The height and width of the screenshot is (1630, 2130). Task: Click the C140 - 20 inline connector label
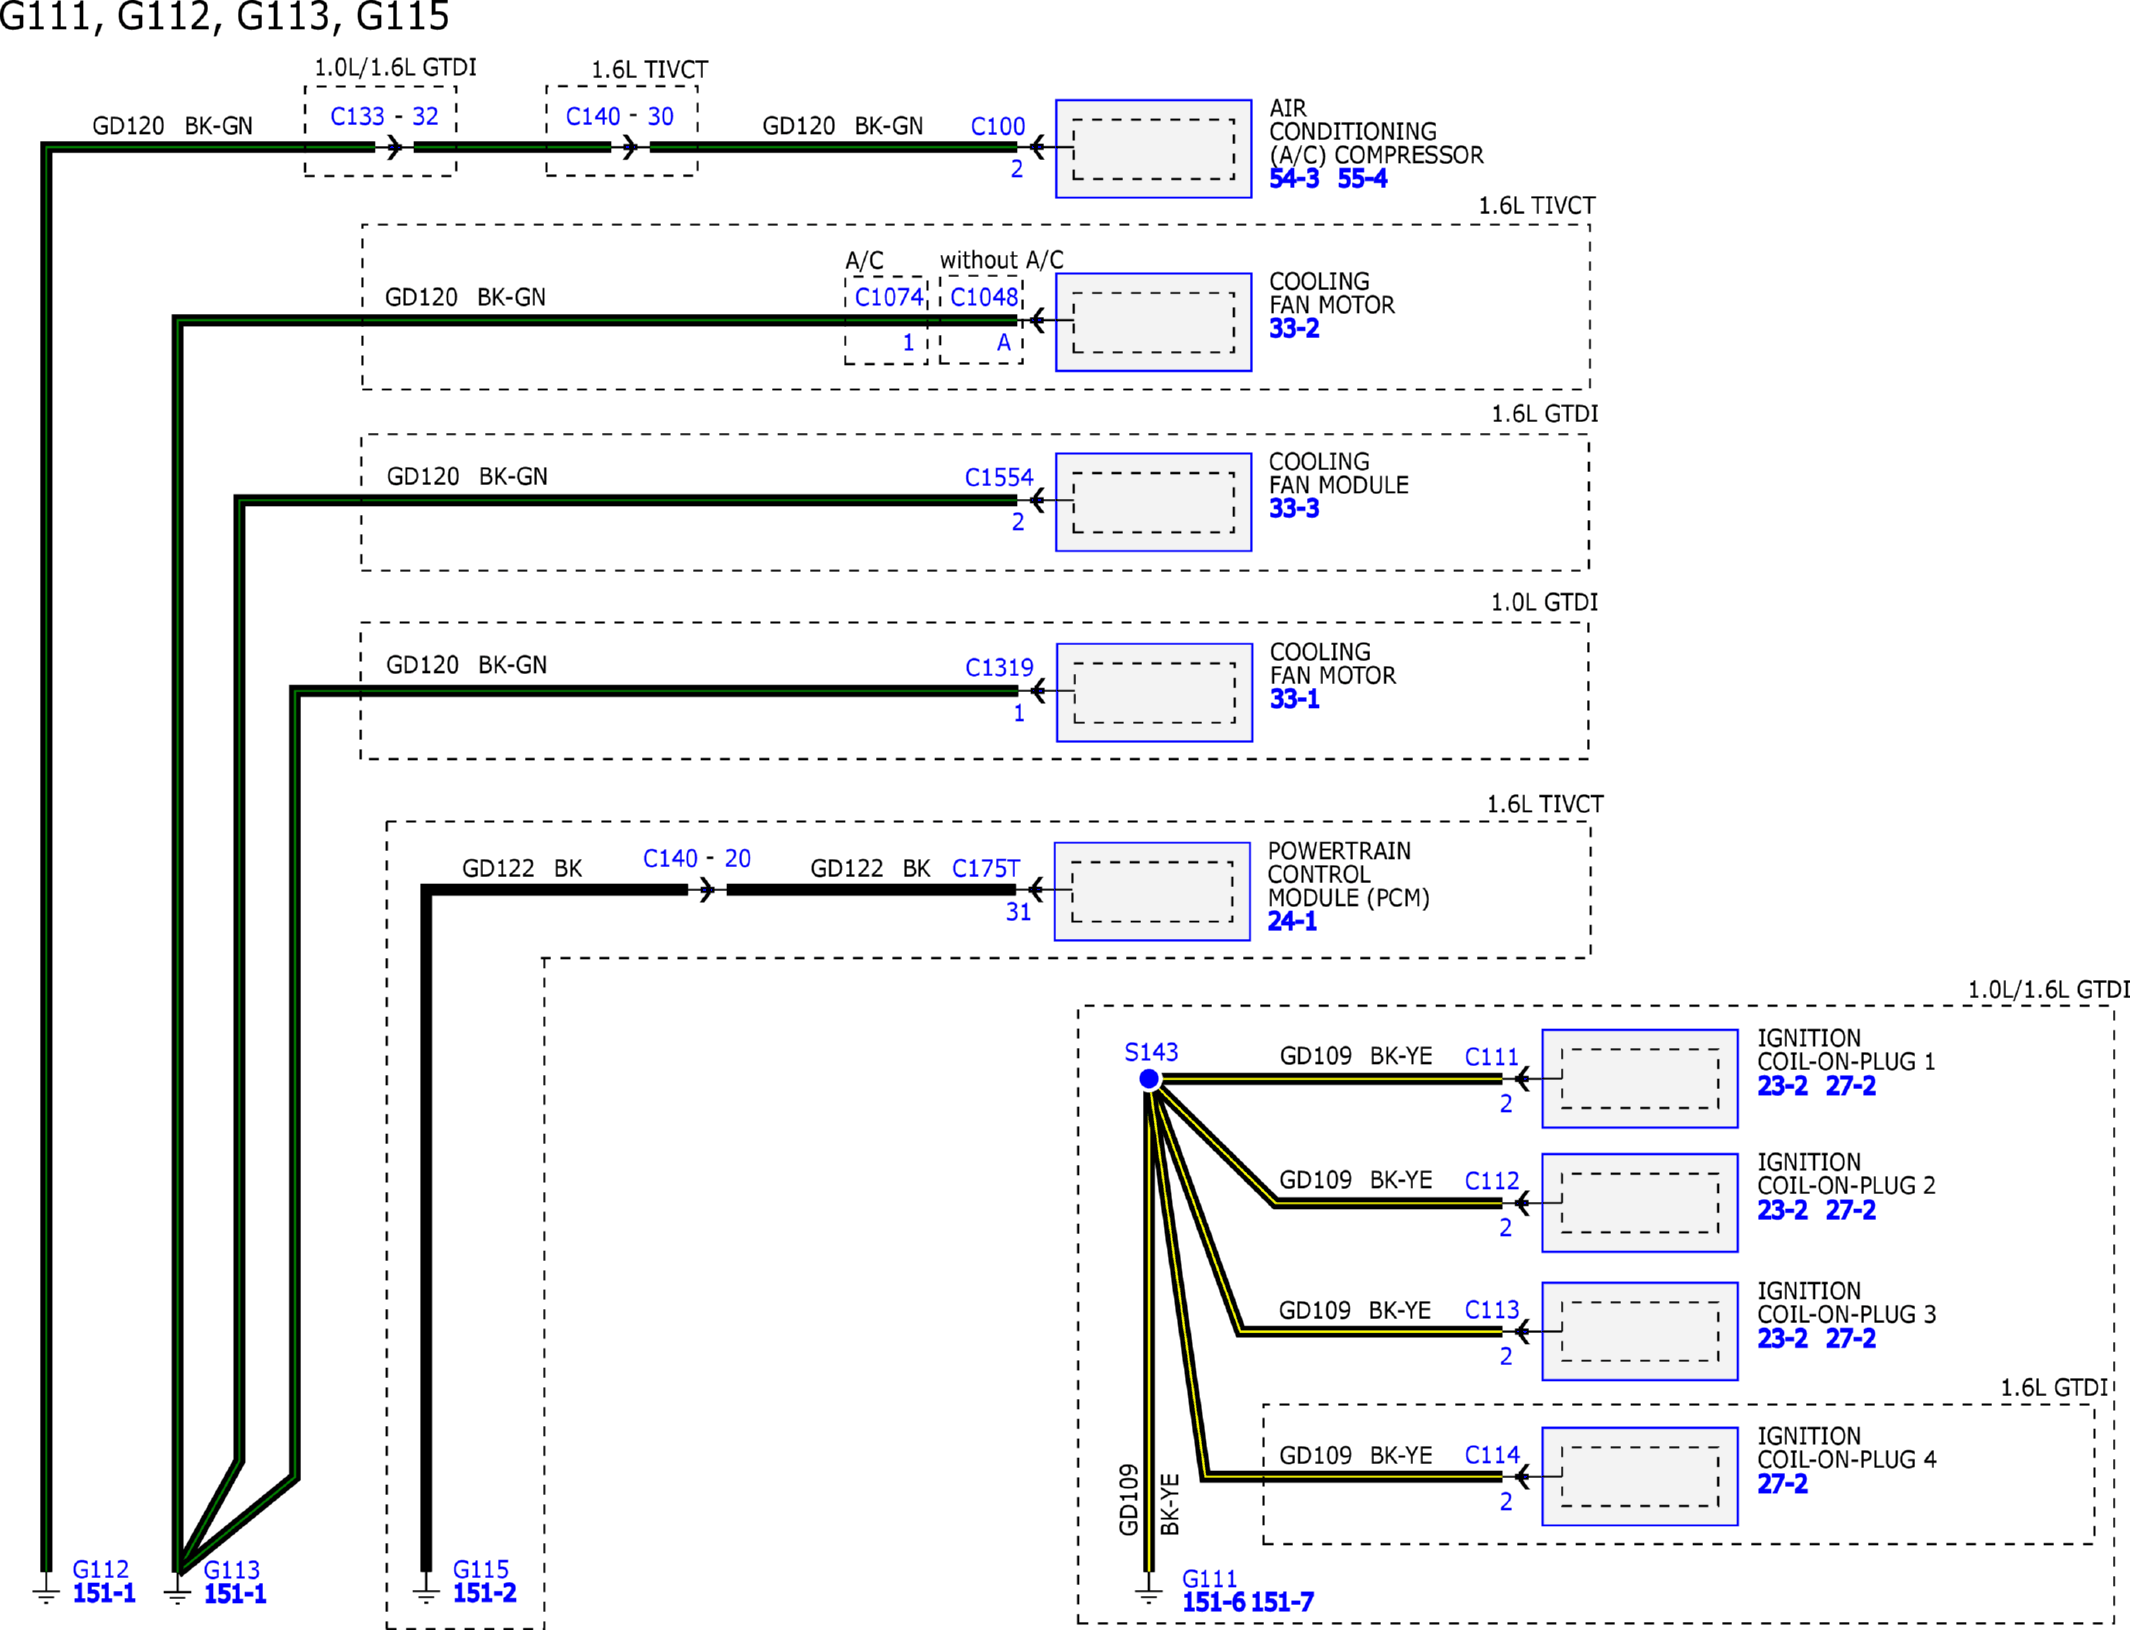pyautogui.click(x=696, y=859)
